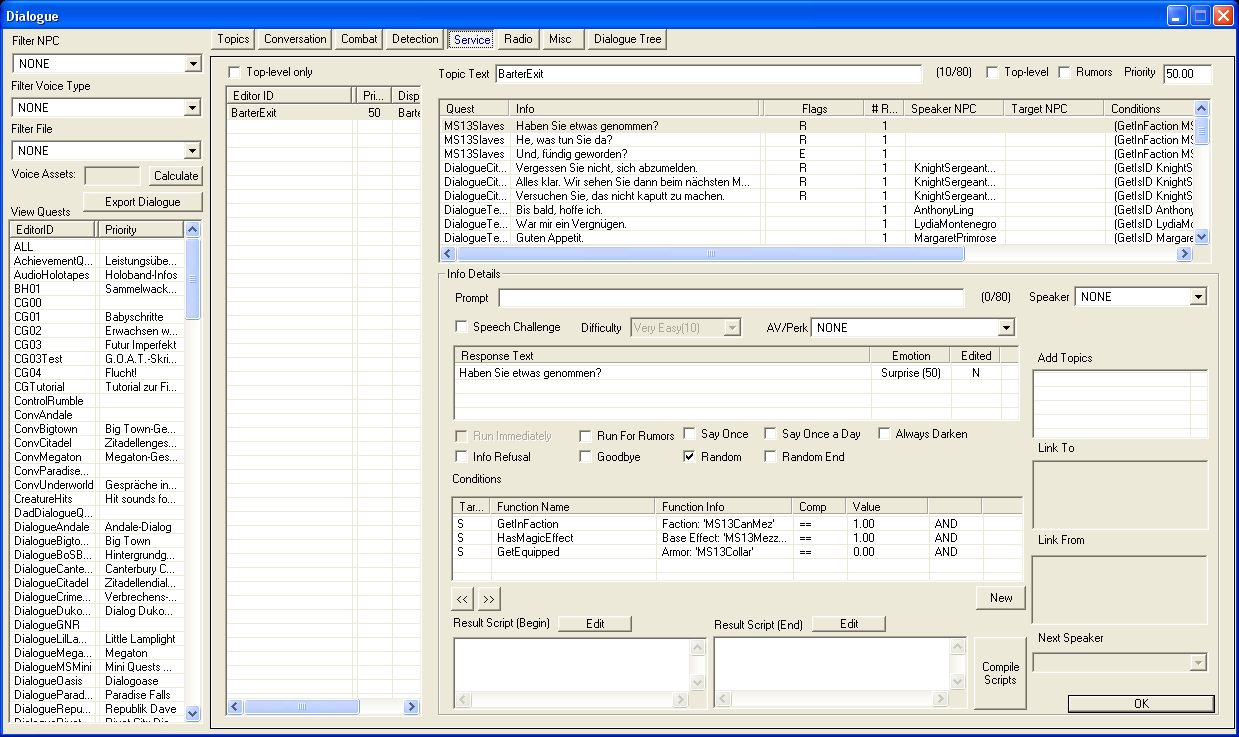Switch to the Topics tab

(x=233, y=39)
